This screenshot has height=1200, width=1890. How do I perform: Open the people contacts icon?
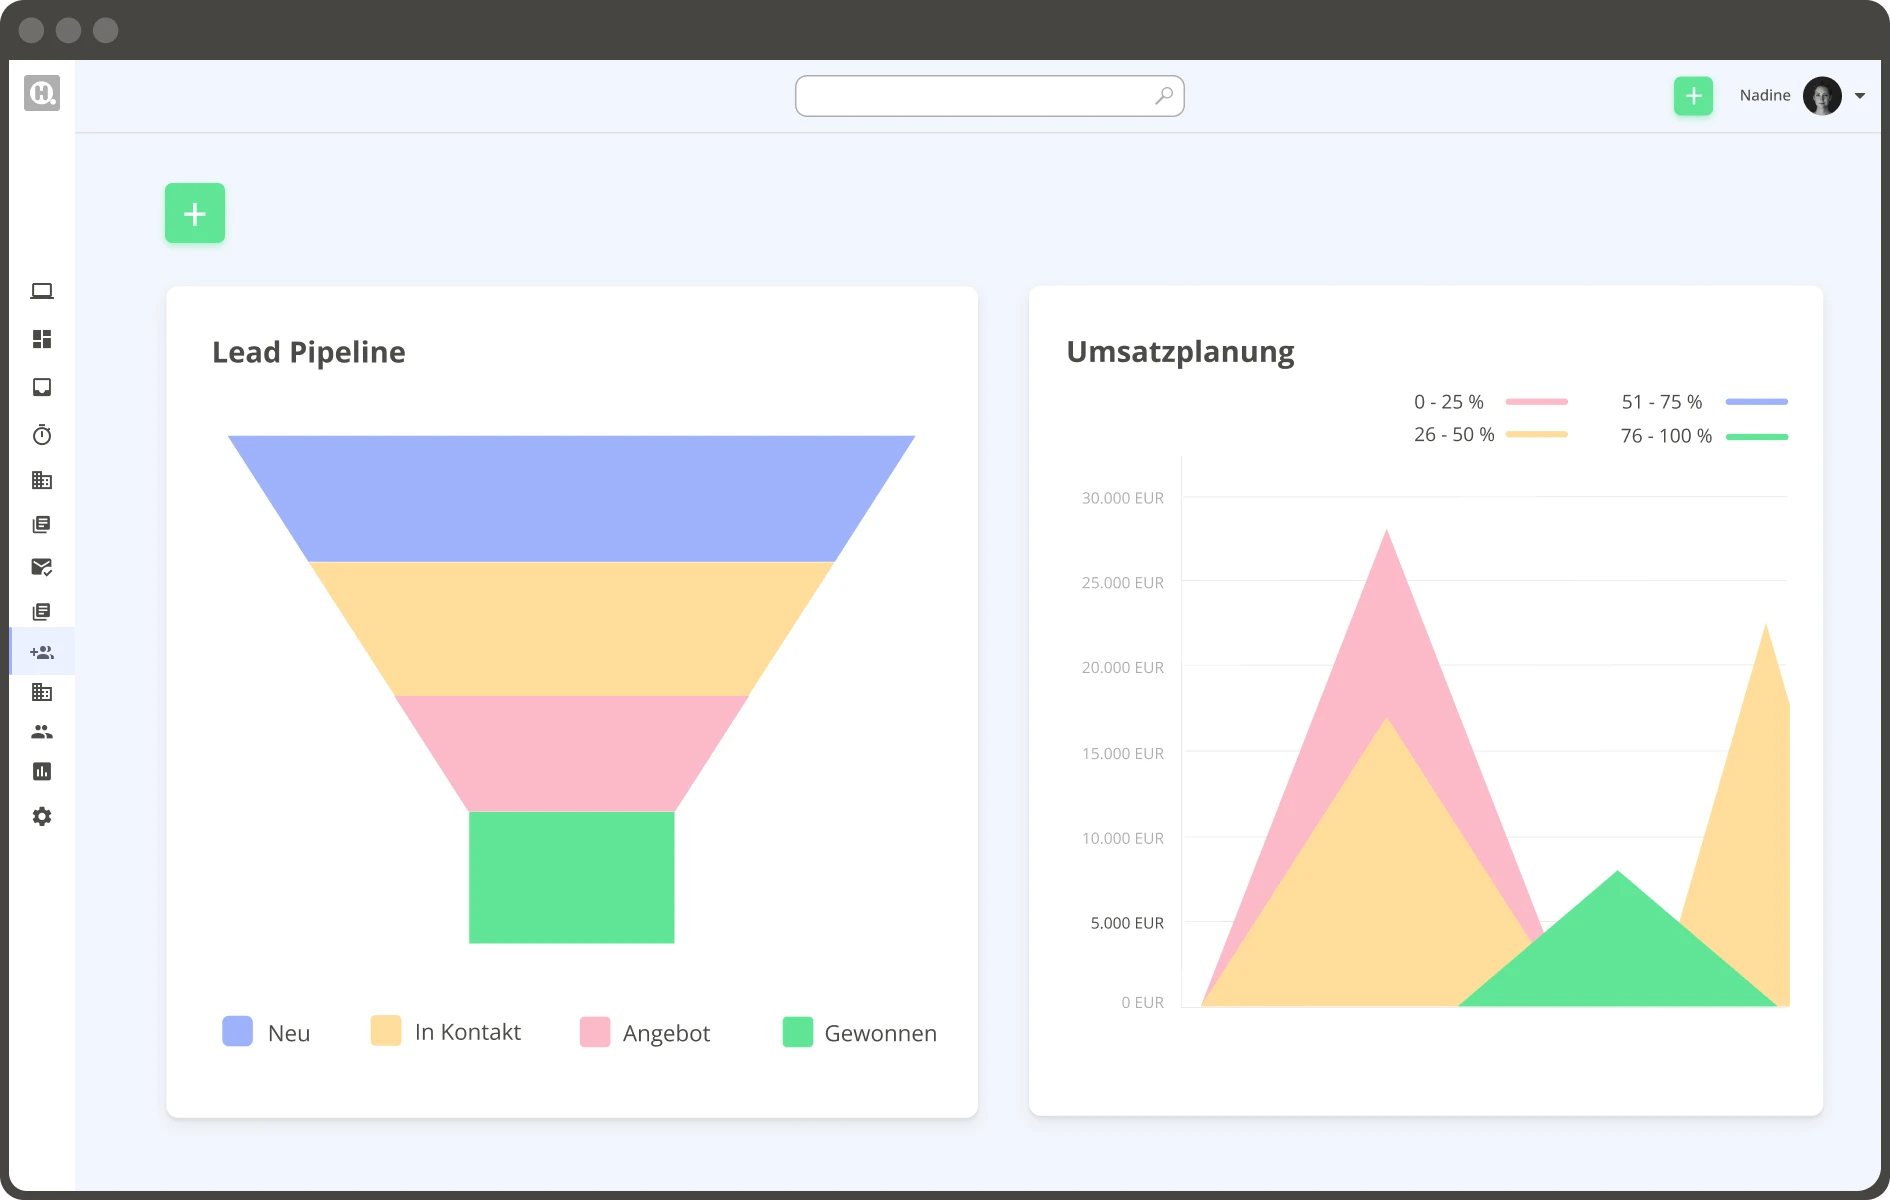[x=42, y=732]
